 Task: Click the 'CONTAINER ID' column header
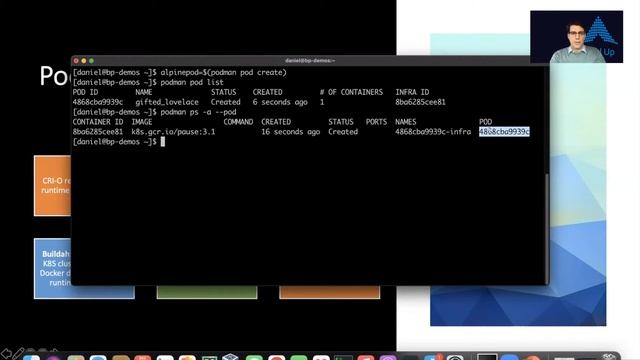coord(98,122)
